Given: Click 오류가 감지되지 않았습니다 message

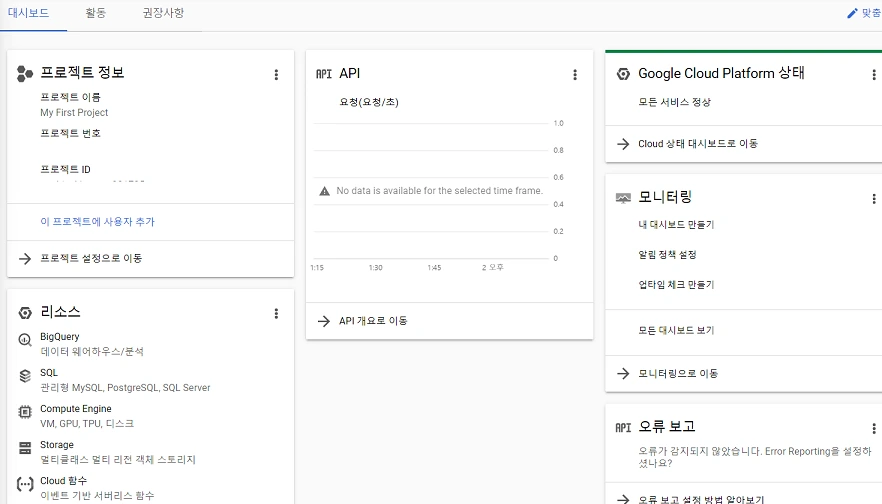Looking at the screenshot, I should click(755, 457).
